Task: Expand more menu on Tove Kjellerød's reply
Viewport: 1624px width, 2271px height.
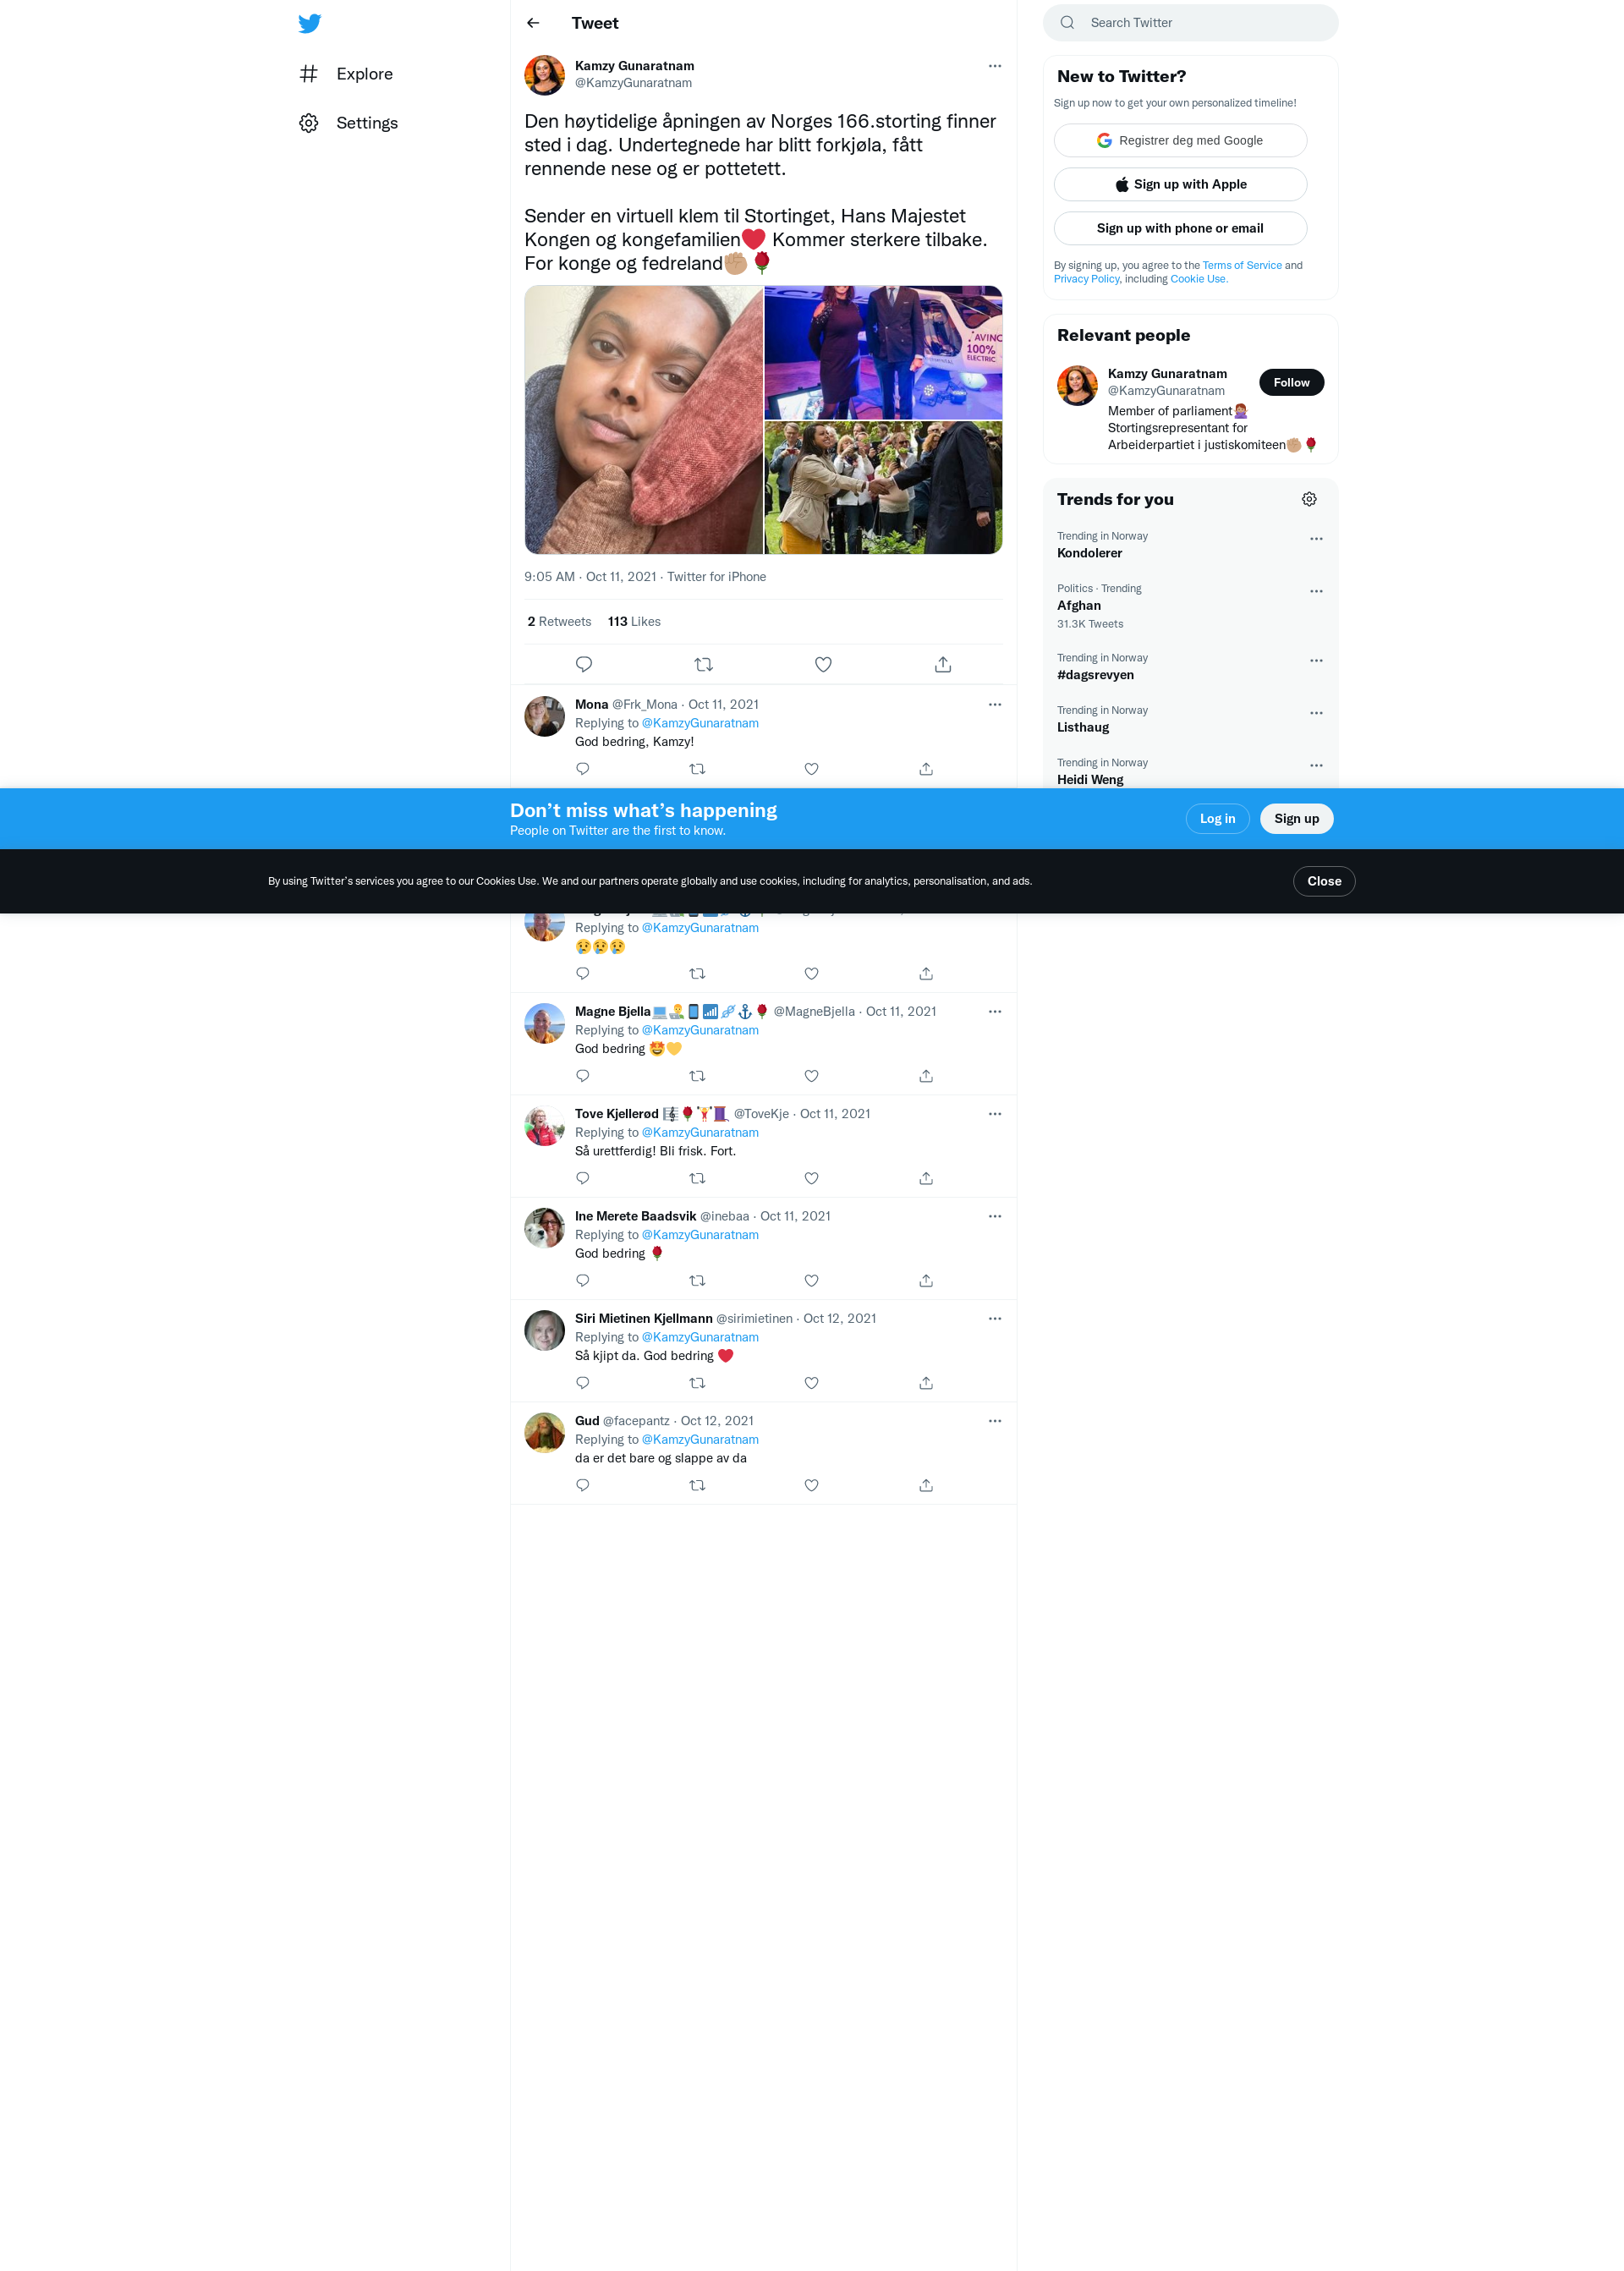Action: (994, 1114)
